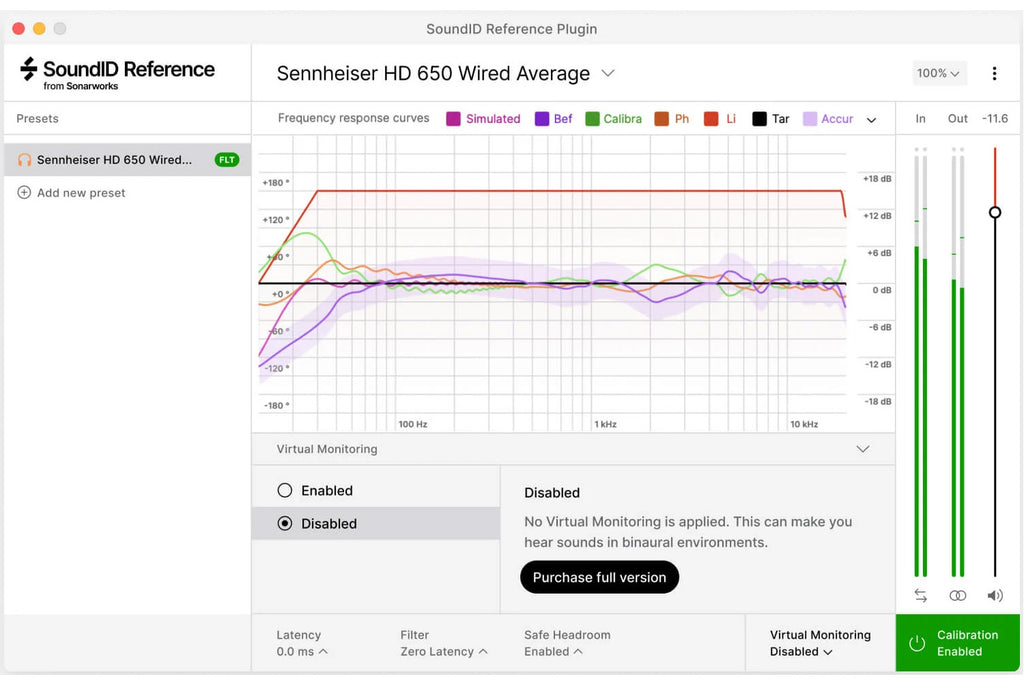Open the 100% zoom dropdown
Image resolution: width=1024 pixels, height=683 pixels.
click(938, 73)
